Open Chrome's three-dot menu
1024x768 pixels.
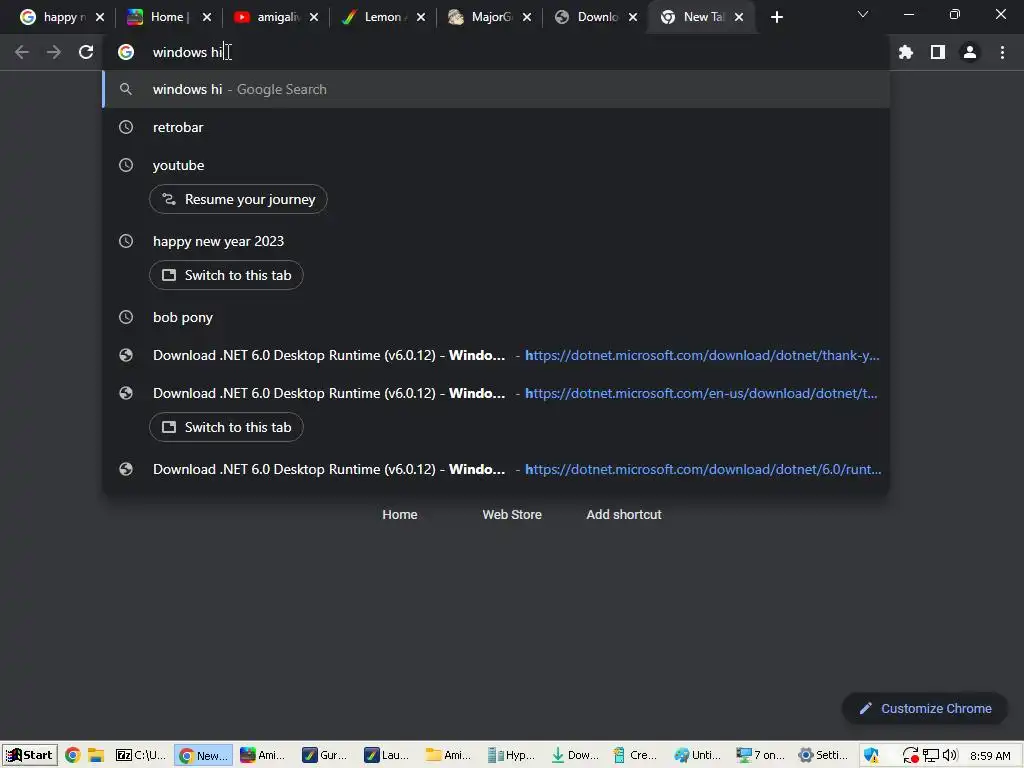[x=1002, y=52]
